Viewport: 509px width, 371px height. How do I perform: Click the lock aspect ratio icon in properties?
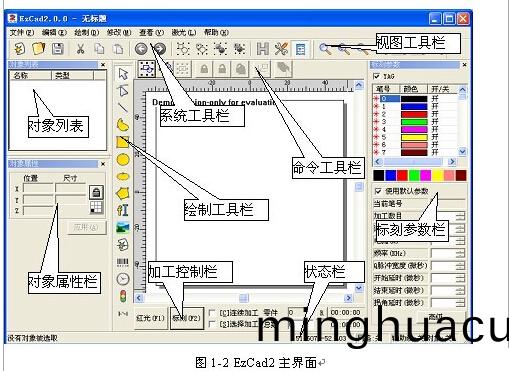click(96, 192)
